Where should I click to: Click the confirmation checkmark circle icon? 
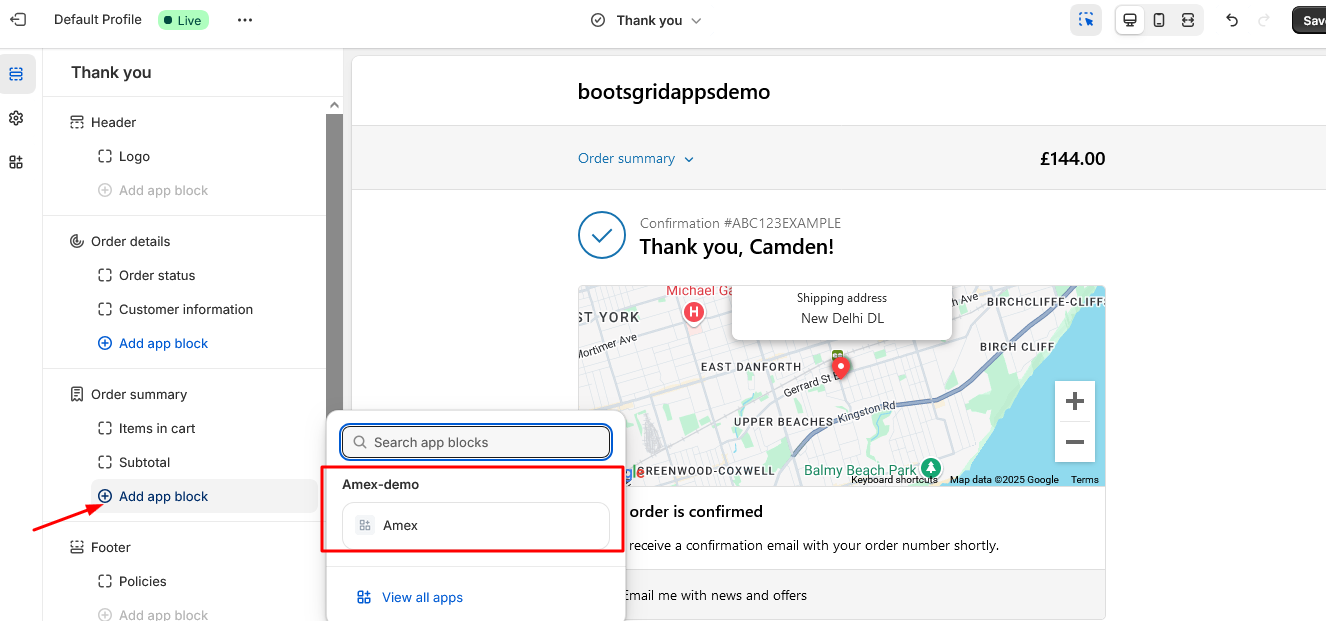click(x=602, y=235)
